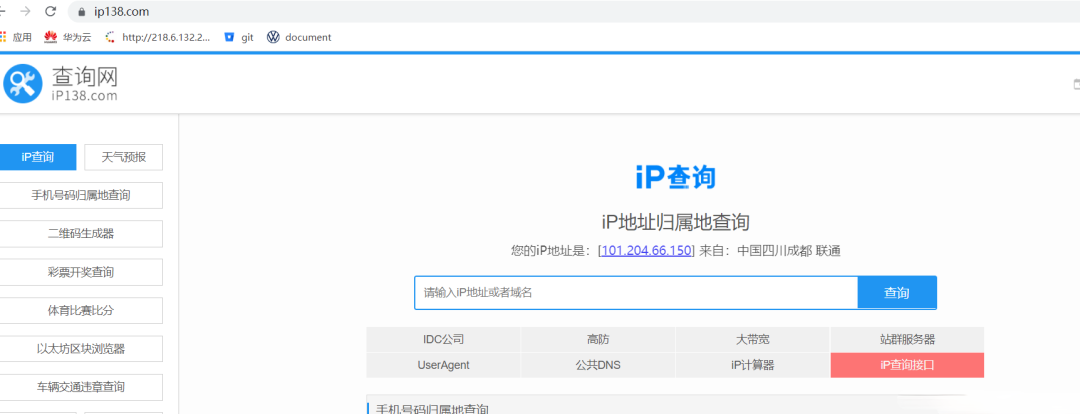Open 手机号码归属地查询 in sidebar
This screenshot has width=1080, height=414.
(x=81, y=196)
